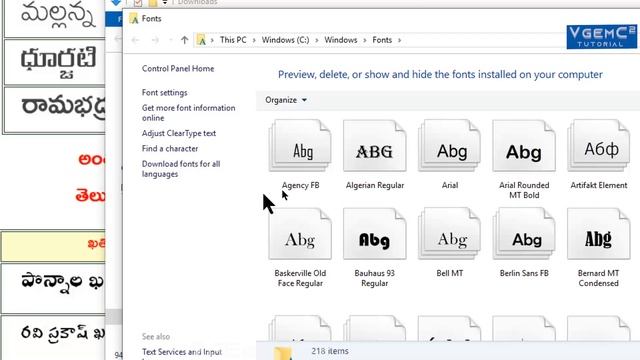Click Get more font information online
The width and height of the screenshot is (640, 360).
(x=189, y=113)
